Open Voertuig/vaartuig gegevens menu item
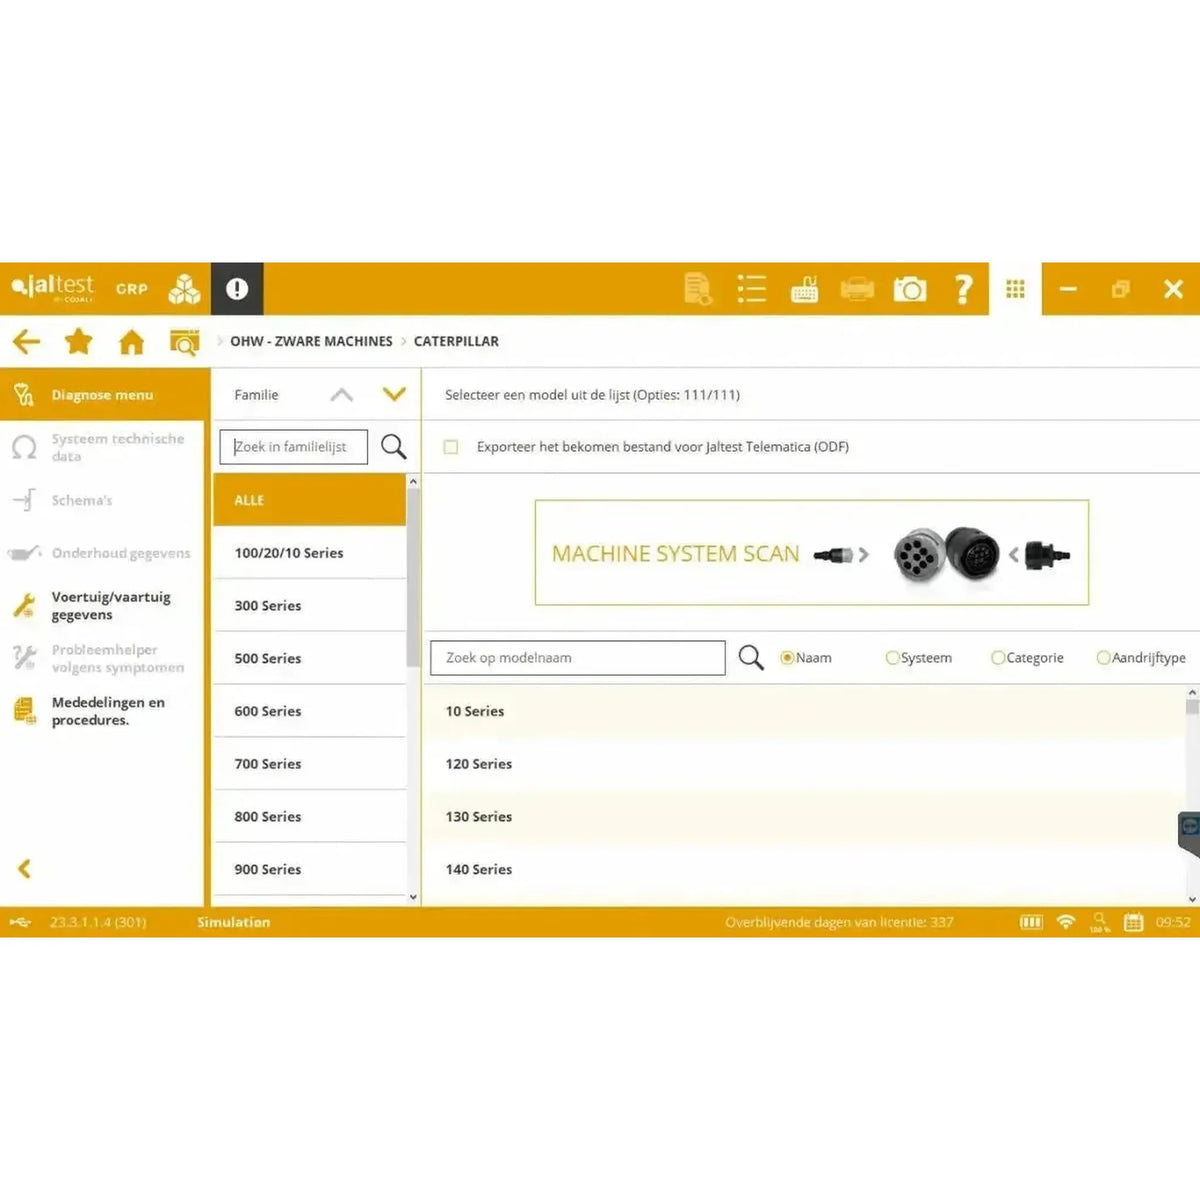Image resolution: width=1200 pixels, height=1200 pixels. [x=102, y=606]
